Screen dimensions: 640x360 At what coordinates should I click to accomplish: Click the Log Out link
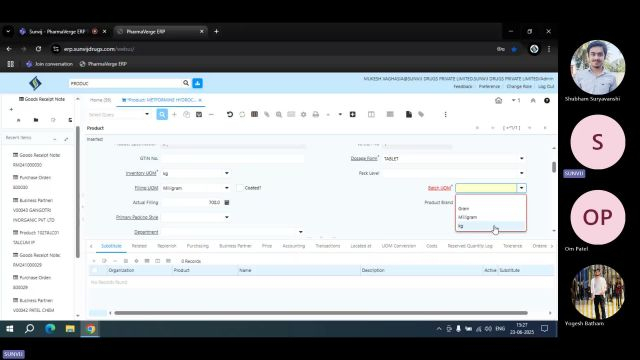[546, 87]
